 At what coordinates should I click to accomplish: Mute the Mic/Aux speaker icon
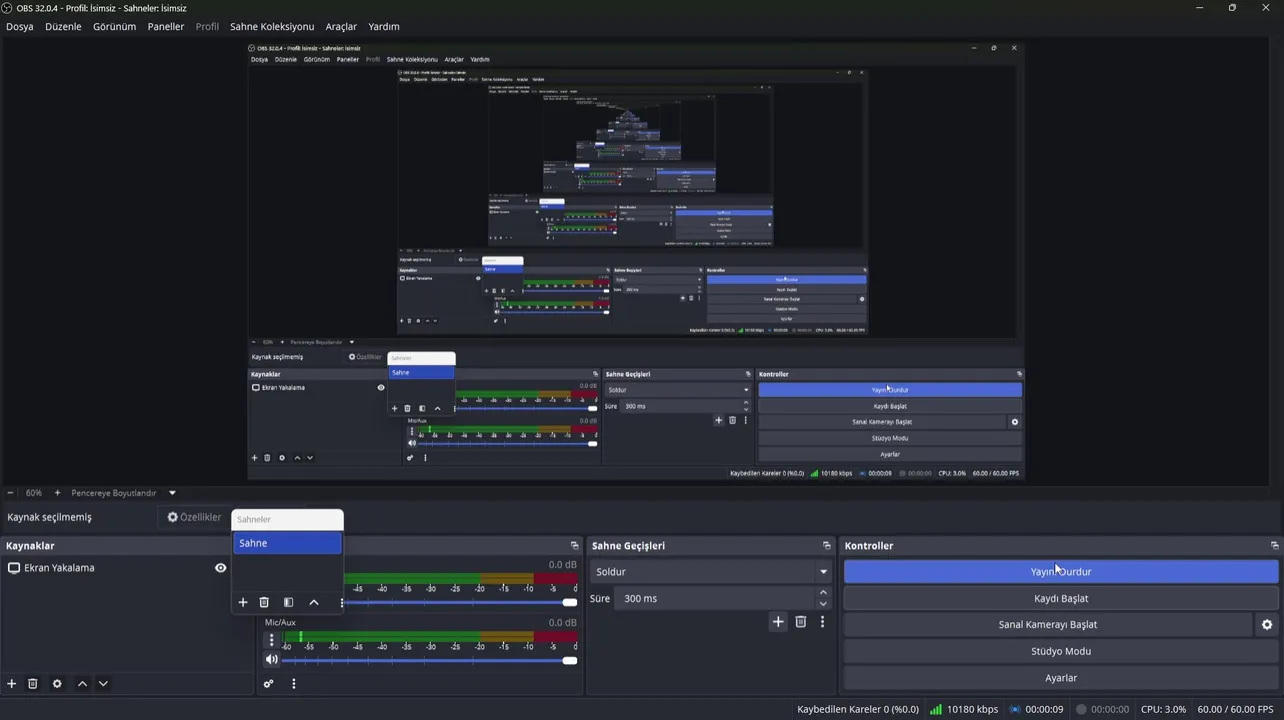271,660
